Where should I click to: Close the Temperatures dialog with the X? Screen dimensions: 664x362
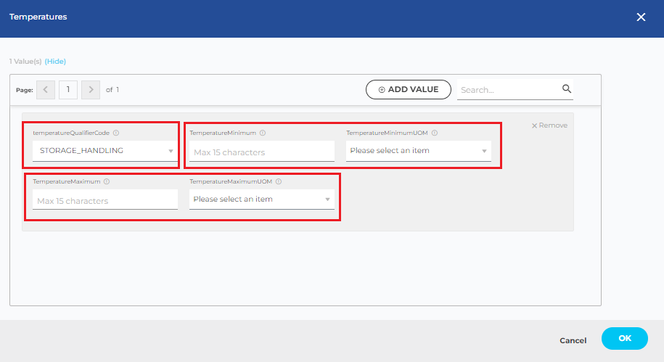click(641, 17)
